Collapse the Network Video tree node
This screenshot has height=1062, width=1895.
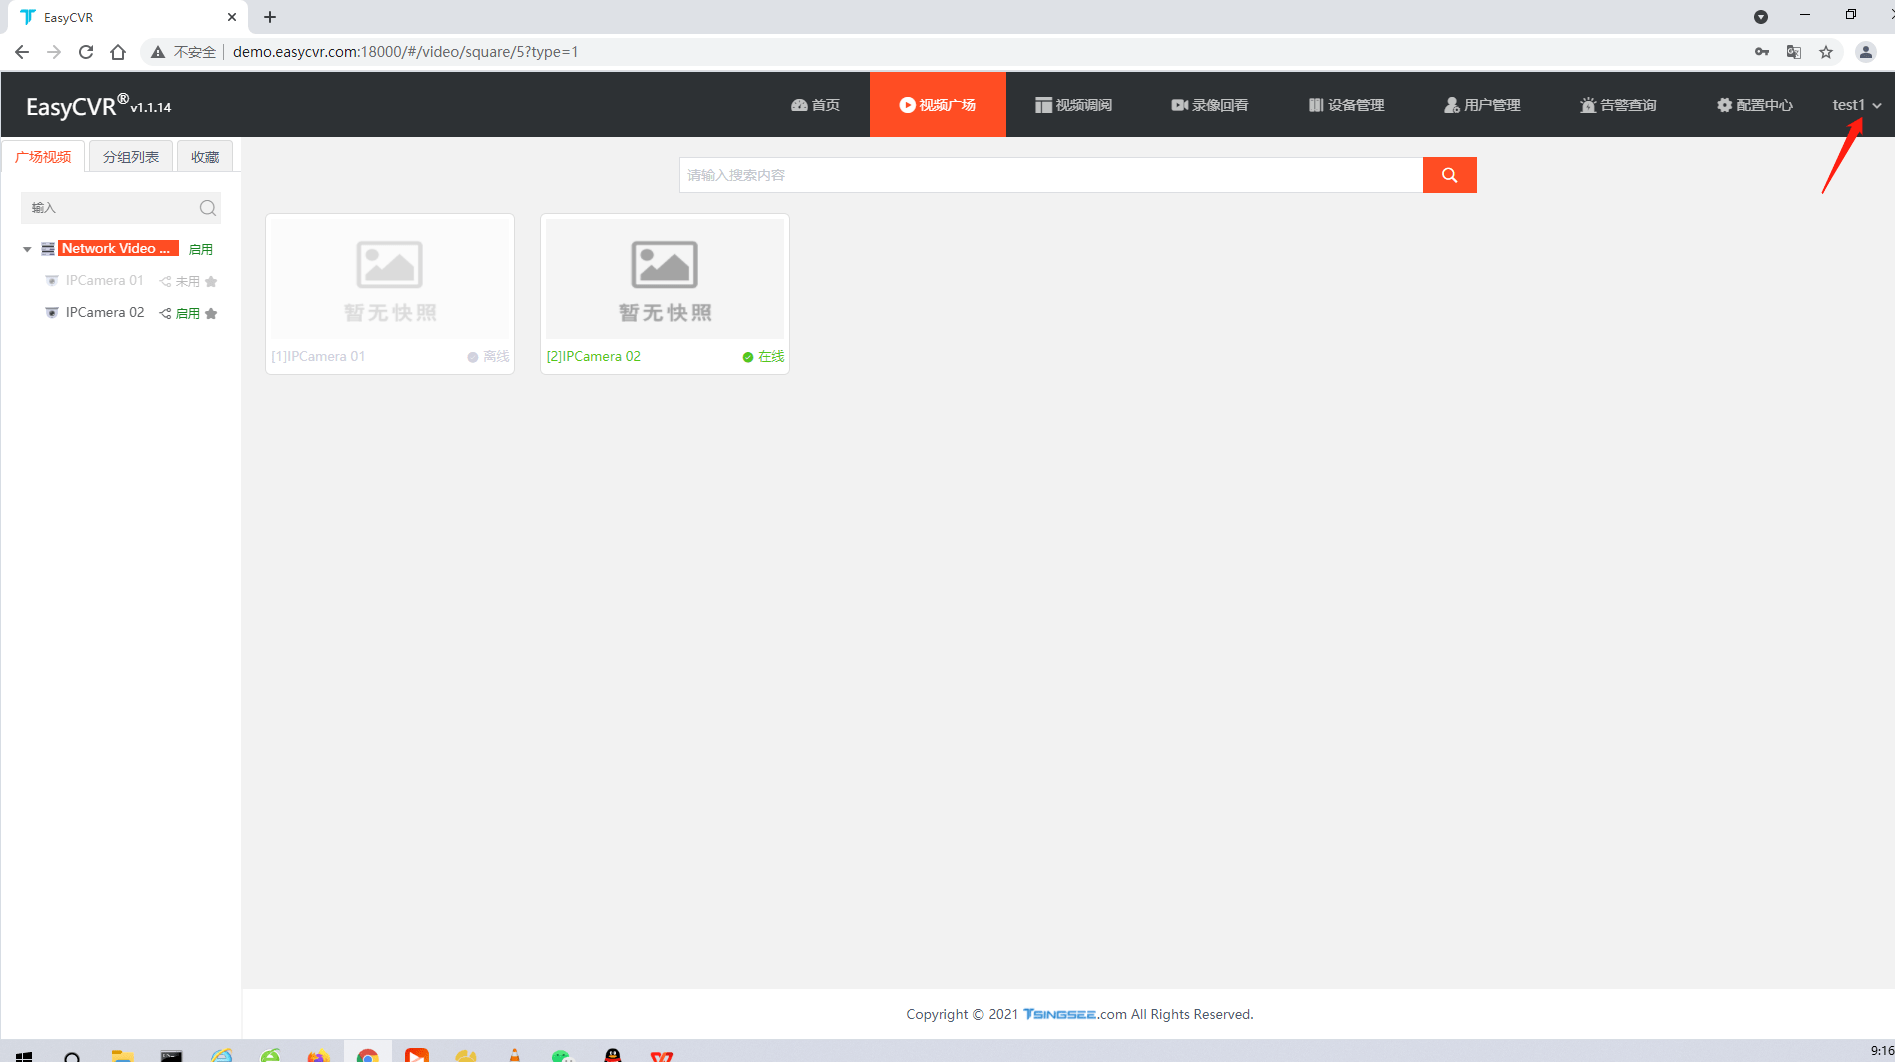27,249
